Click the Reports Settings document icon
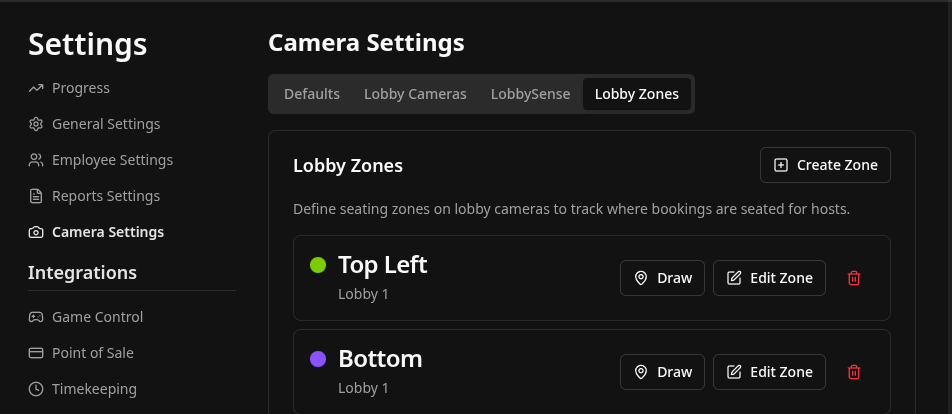Image resolution: width=952 pixels, height=414 pixels. (36, 196)
